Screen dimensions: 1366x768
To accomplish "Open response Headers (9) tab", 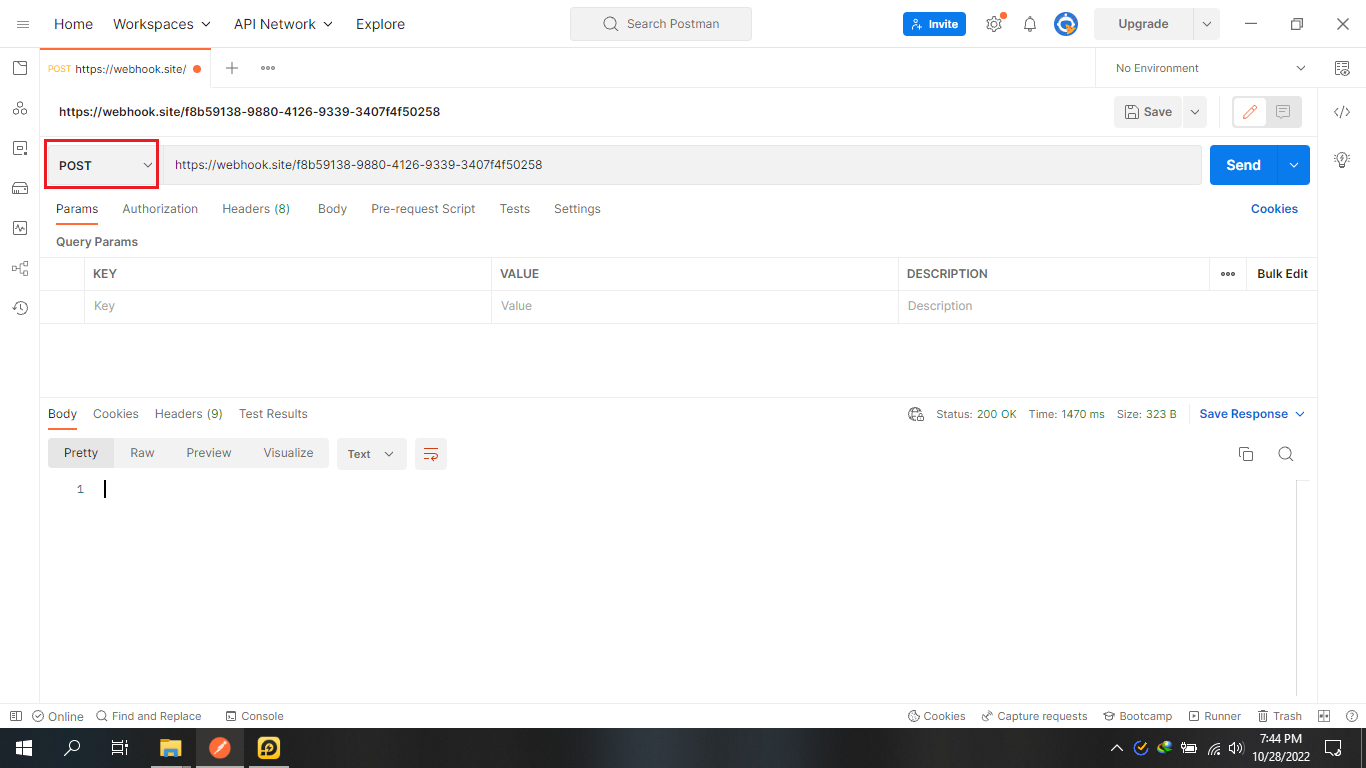I will pos(189,414).
